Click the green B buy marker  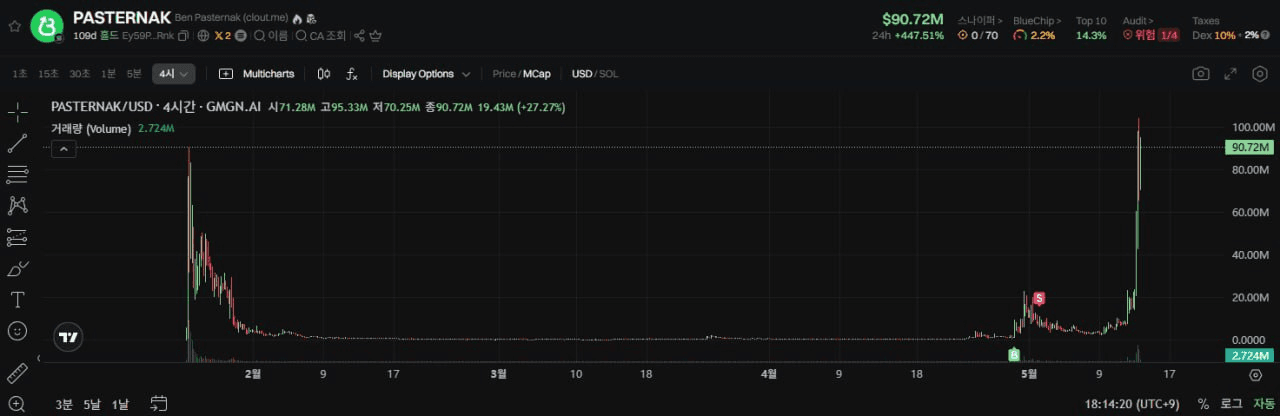click(x=1013, y=354)
